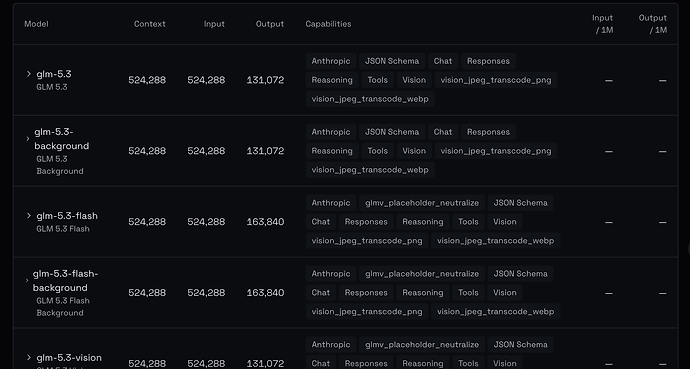Image resolution: width=690 pixels, height=369 pixels.
Task: Click the Output column header
Action: coord(270,24)
